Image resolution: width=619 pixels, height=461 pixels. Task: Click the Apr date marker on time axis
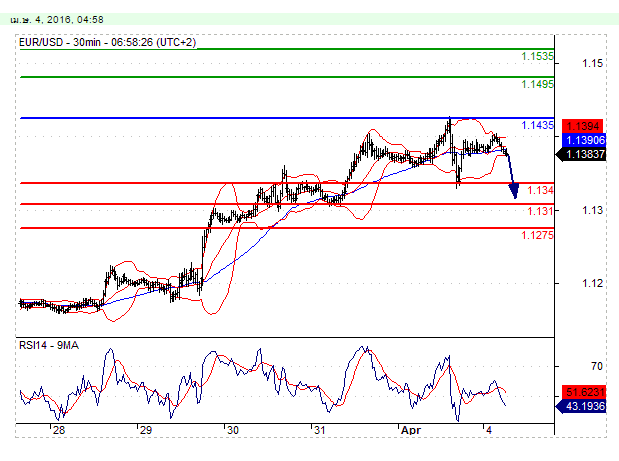pos(410,429)
